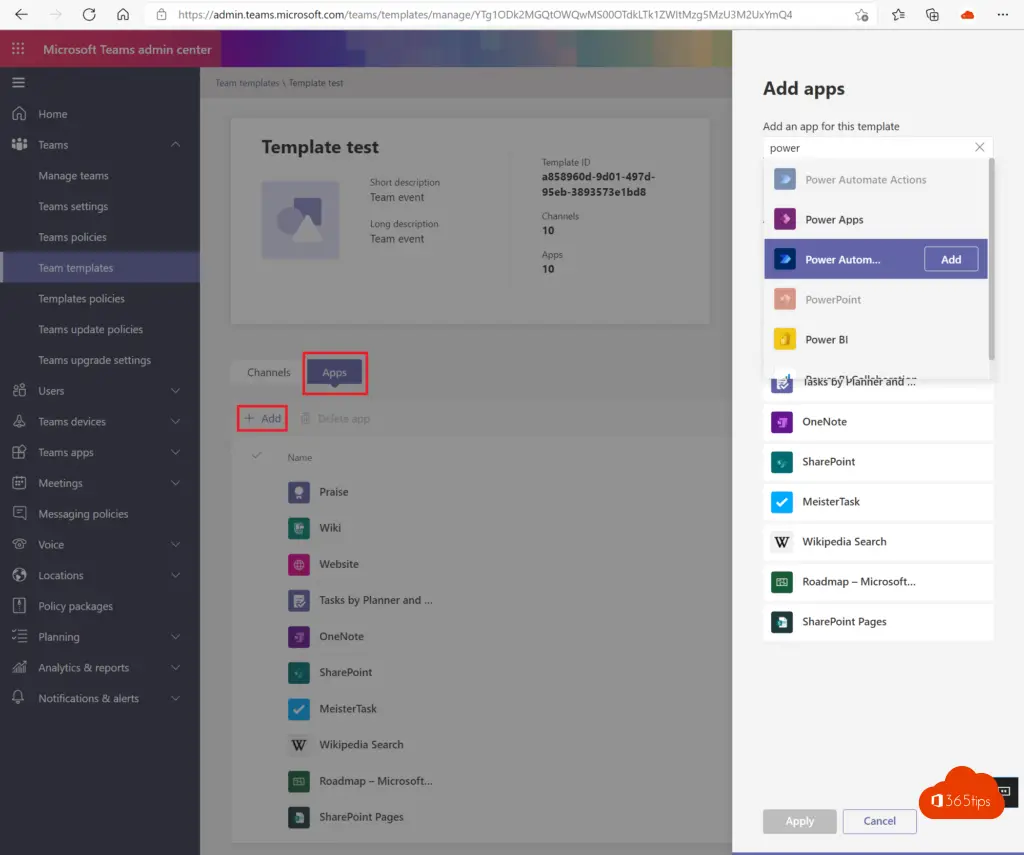Click Messaging policies sidebar icon

tap(19, 513)
